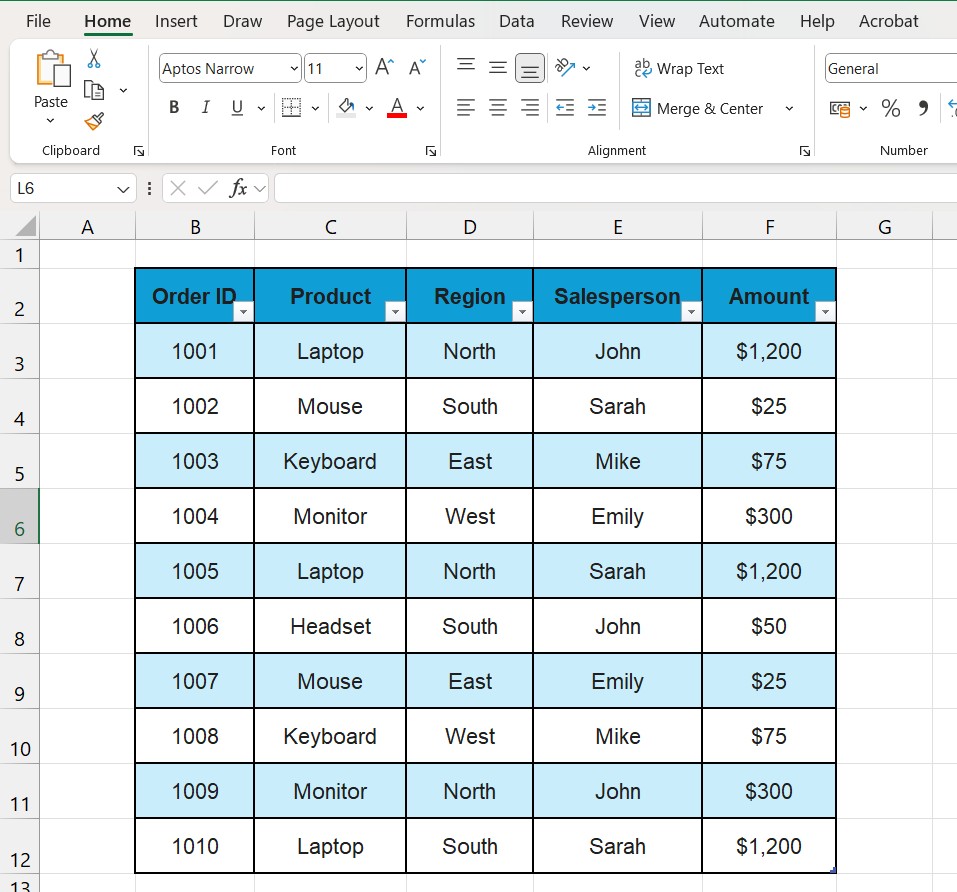
Task: Increase font size with the larger A icon
Action: point(384,68)
